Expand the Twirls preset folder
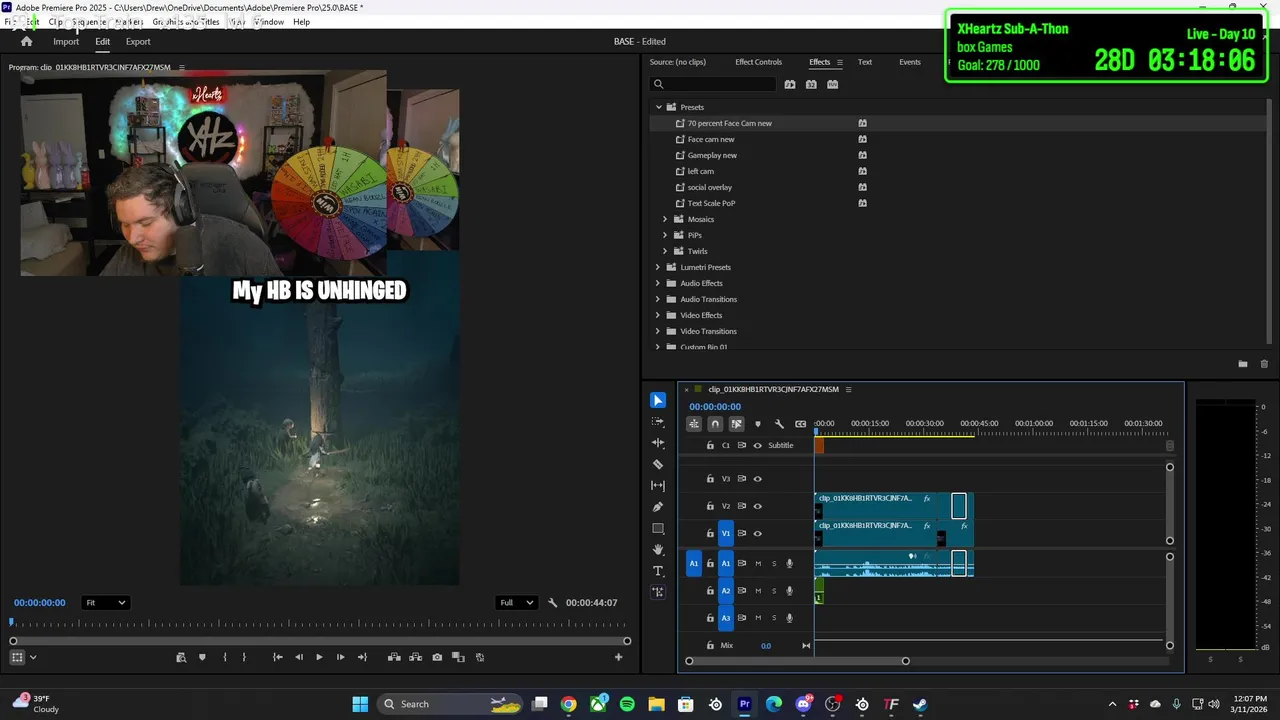The image size is (1280, 720). click(665, 251)
